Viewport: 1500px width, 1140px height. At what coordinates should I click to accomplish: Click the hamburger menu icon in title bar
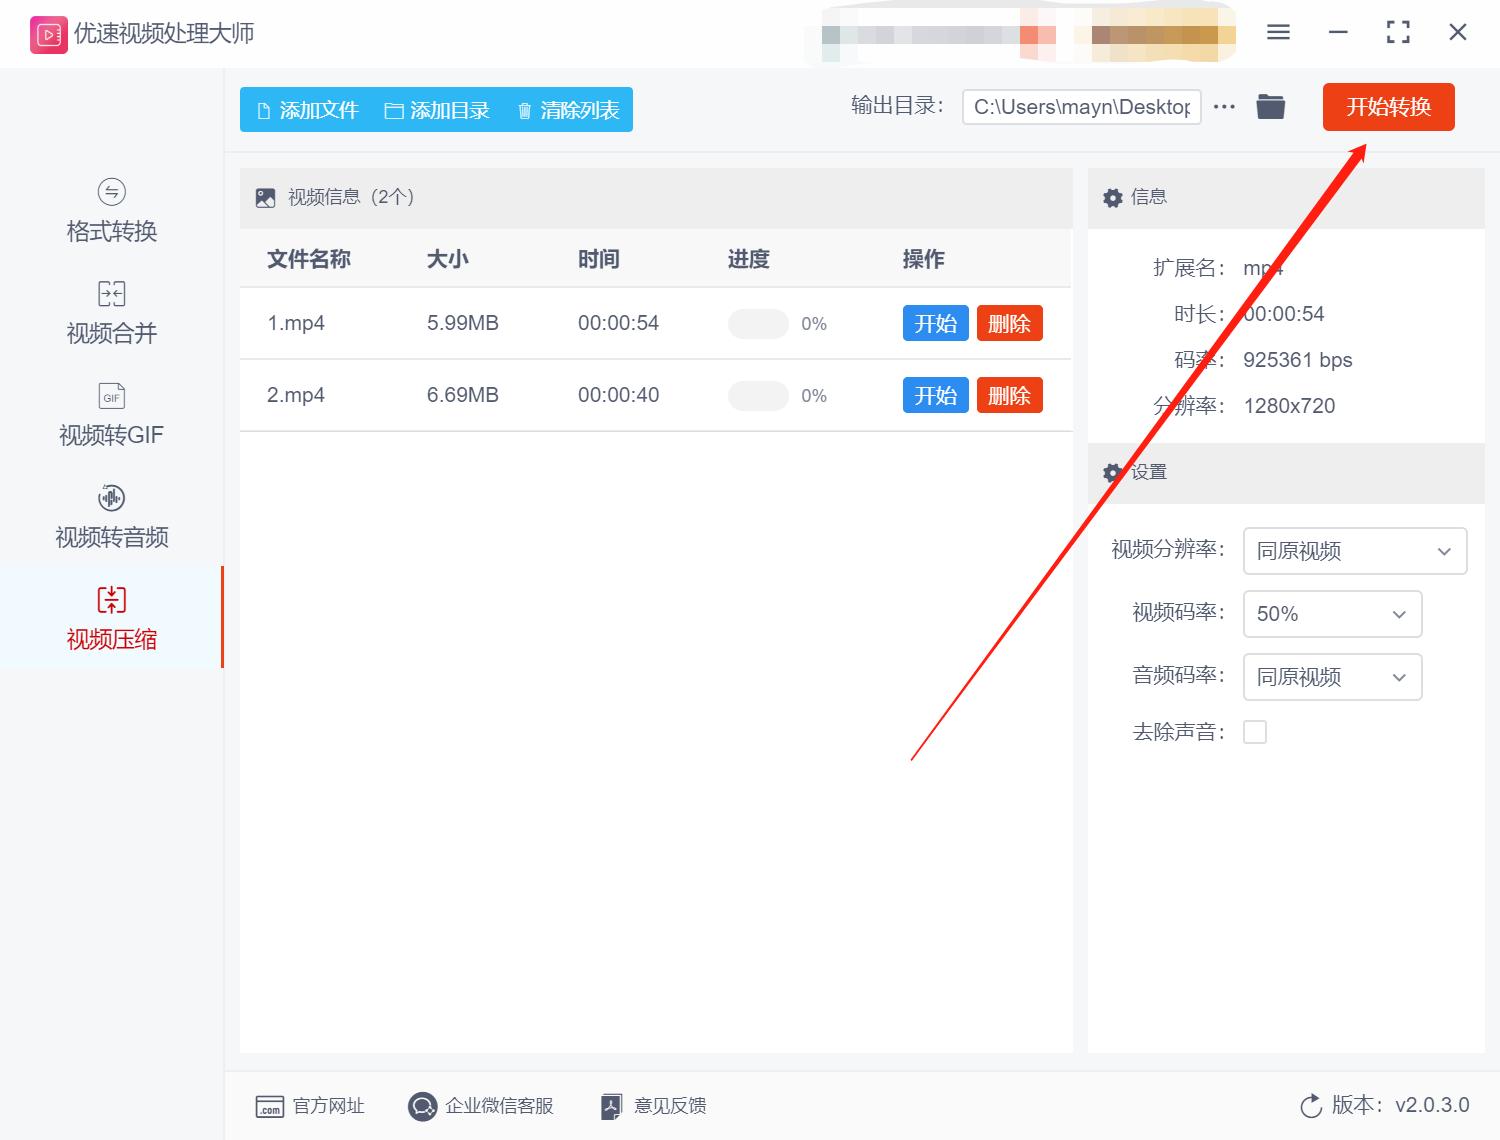1277,32
